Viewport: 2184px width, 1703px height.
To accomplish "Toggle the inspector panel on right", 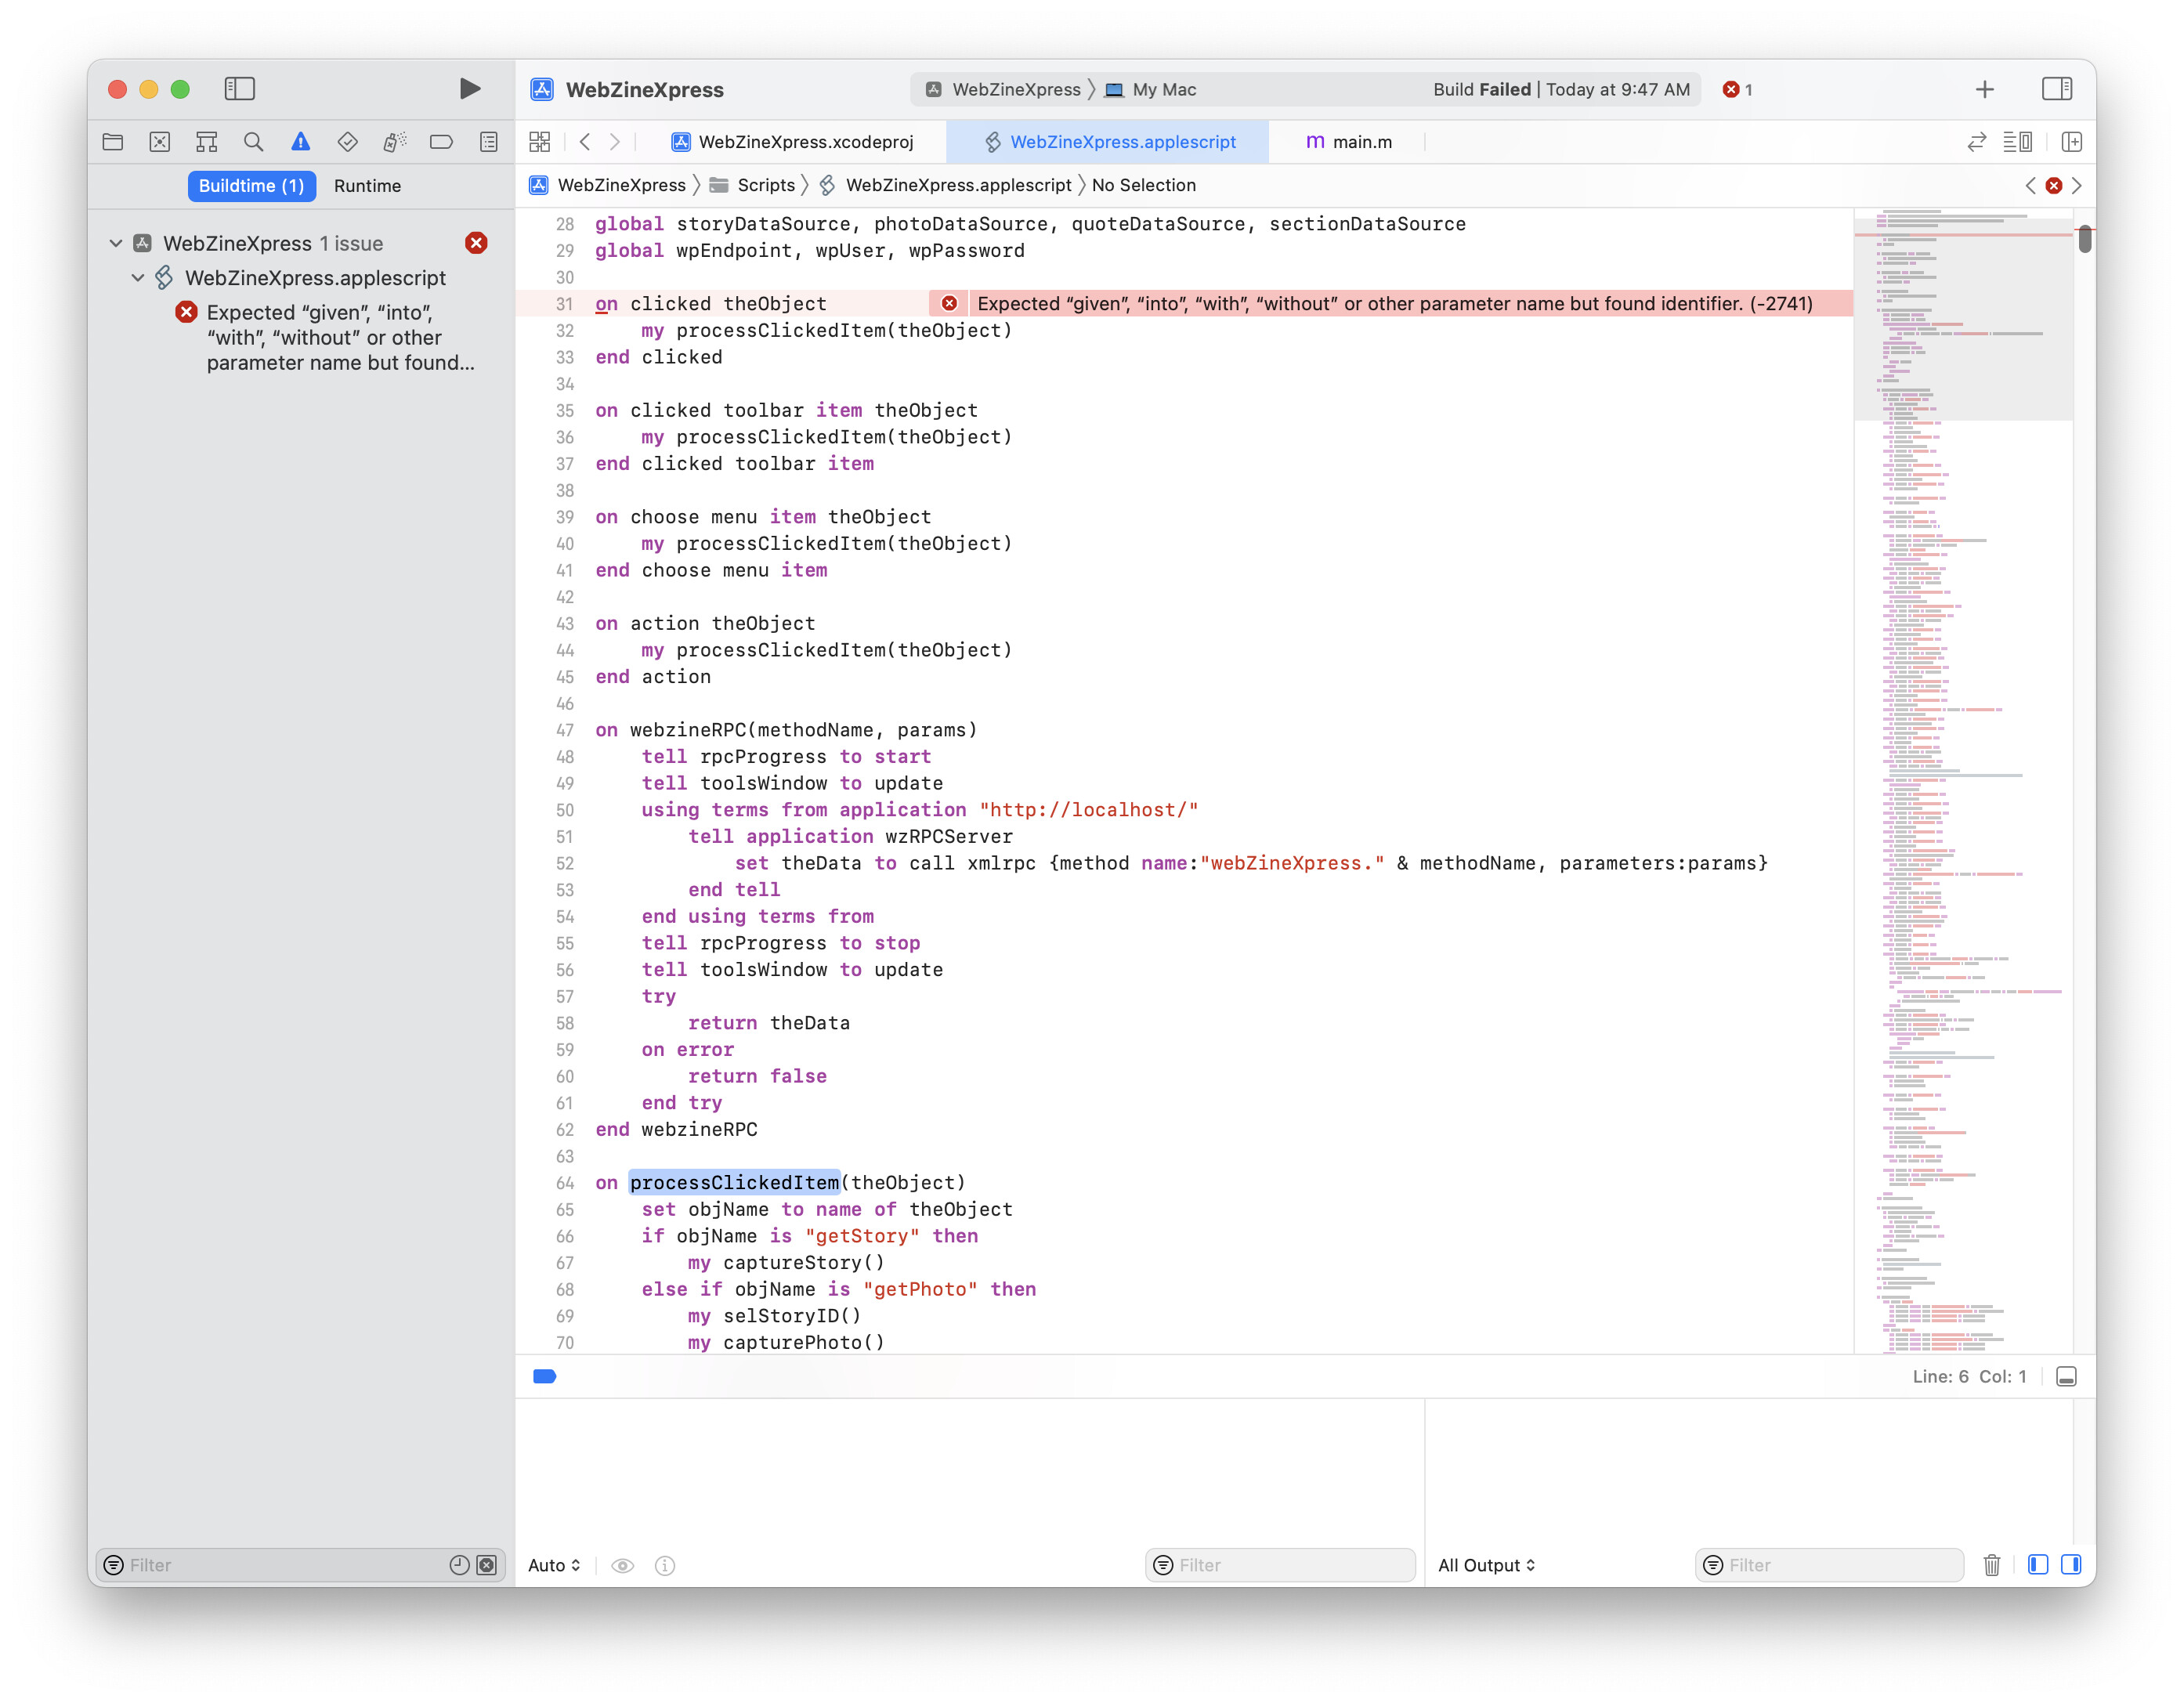I will tap(2057, 89).
